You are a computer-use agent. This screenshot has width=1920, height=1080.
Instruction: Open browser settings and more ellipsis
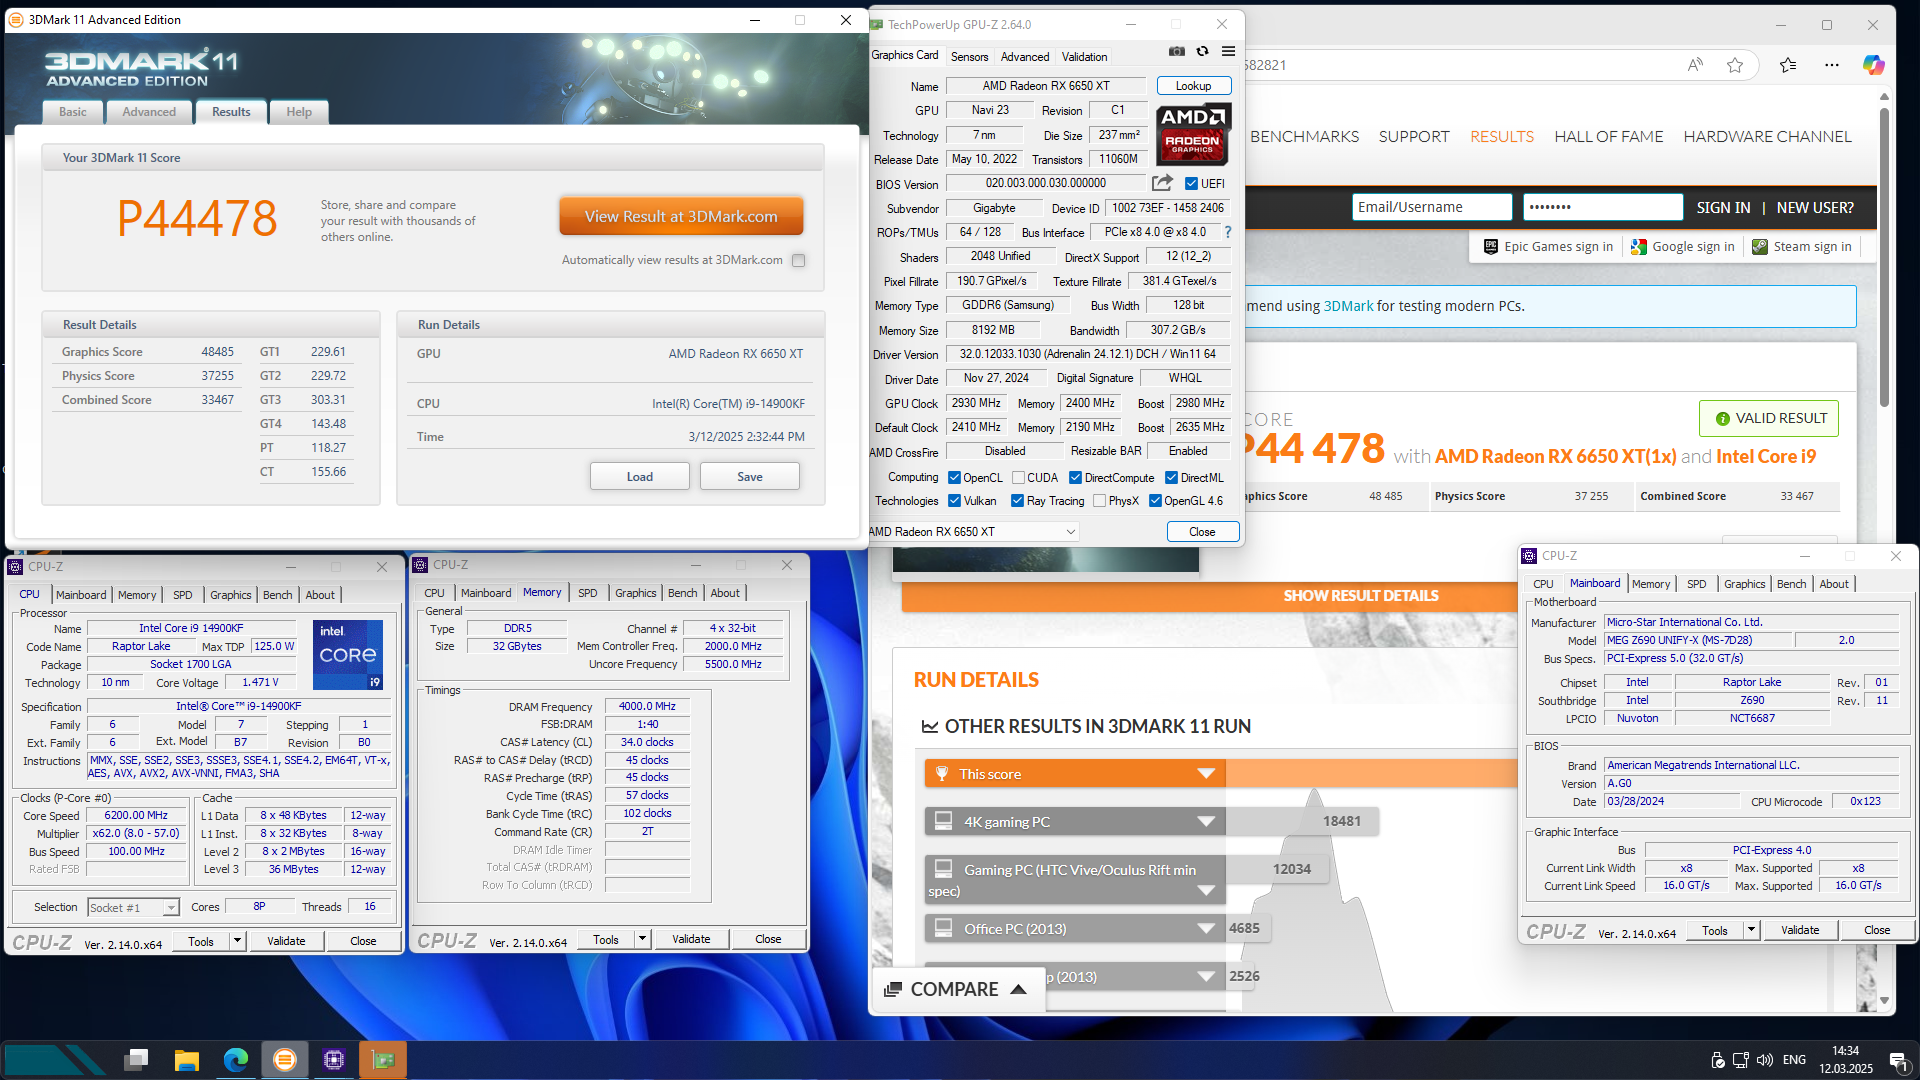[1831, 65]
